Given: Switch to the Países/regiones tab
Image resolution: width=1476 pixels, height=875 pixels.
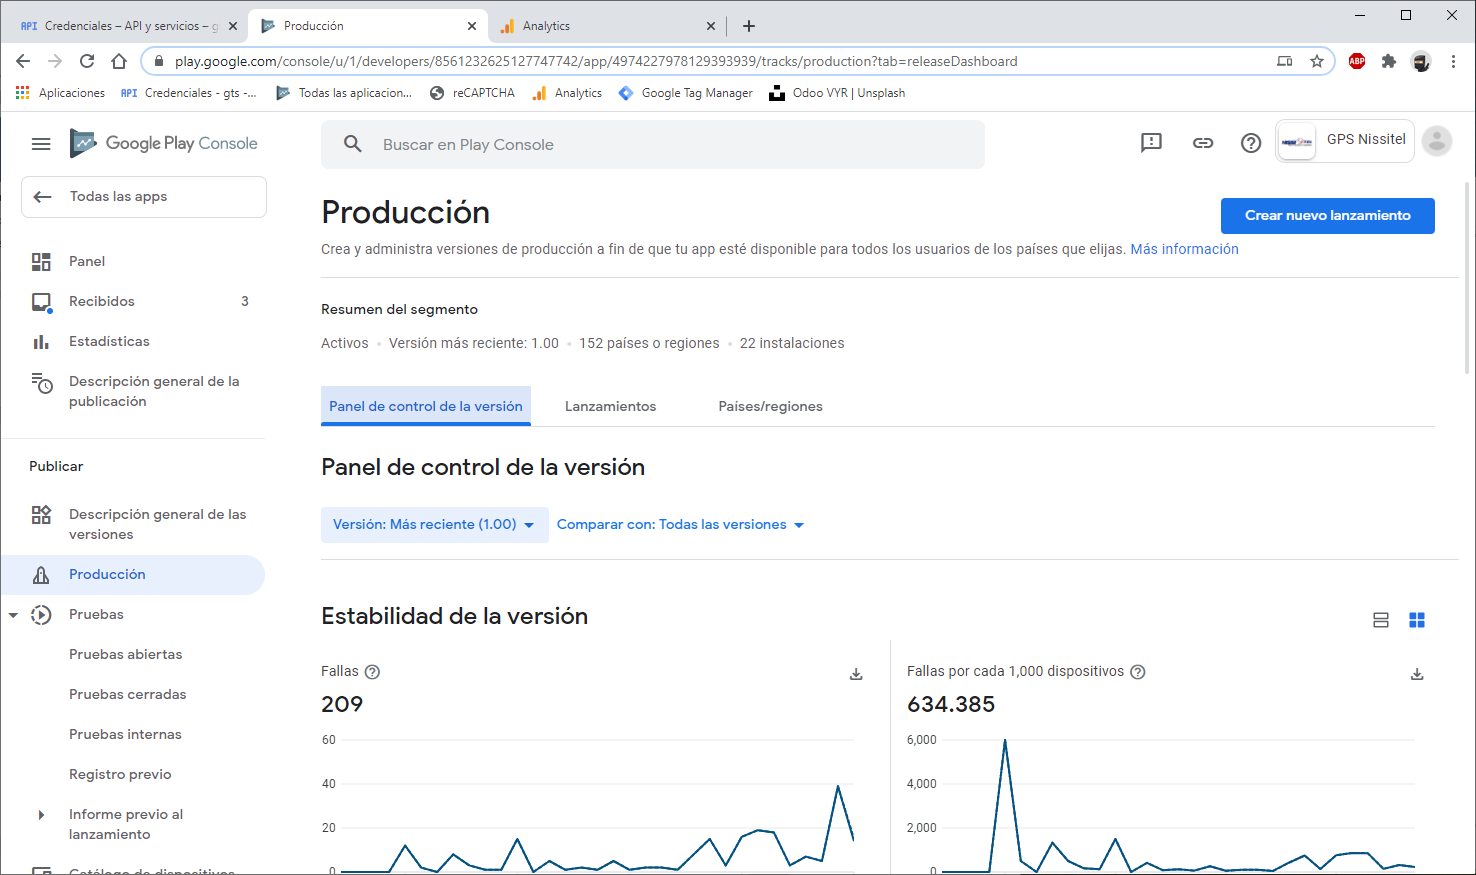Looking at the screenshot, I should (x=770, y=406).
